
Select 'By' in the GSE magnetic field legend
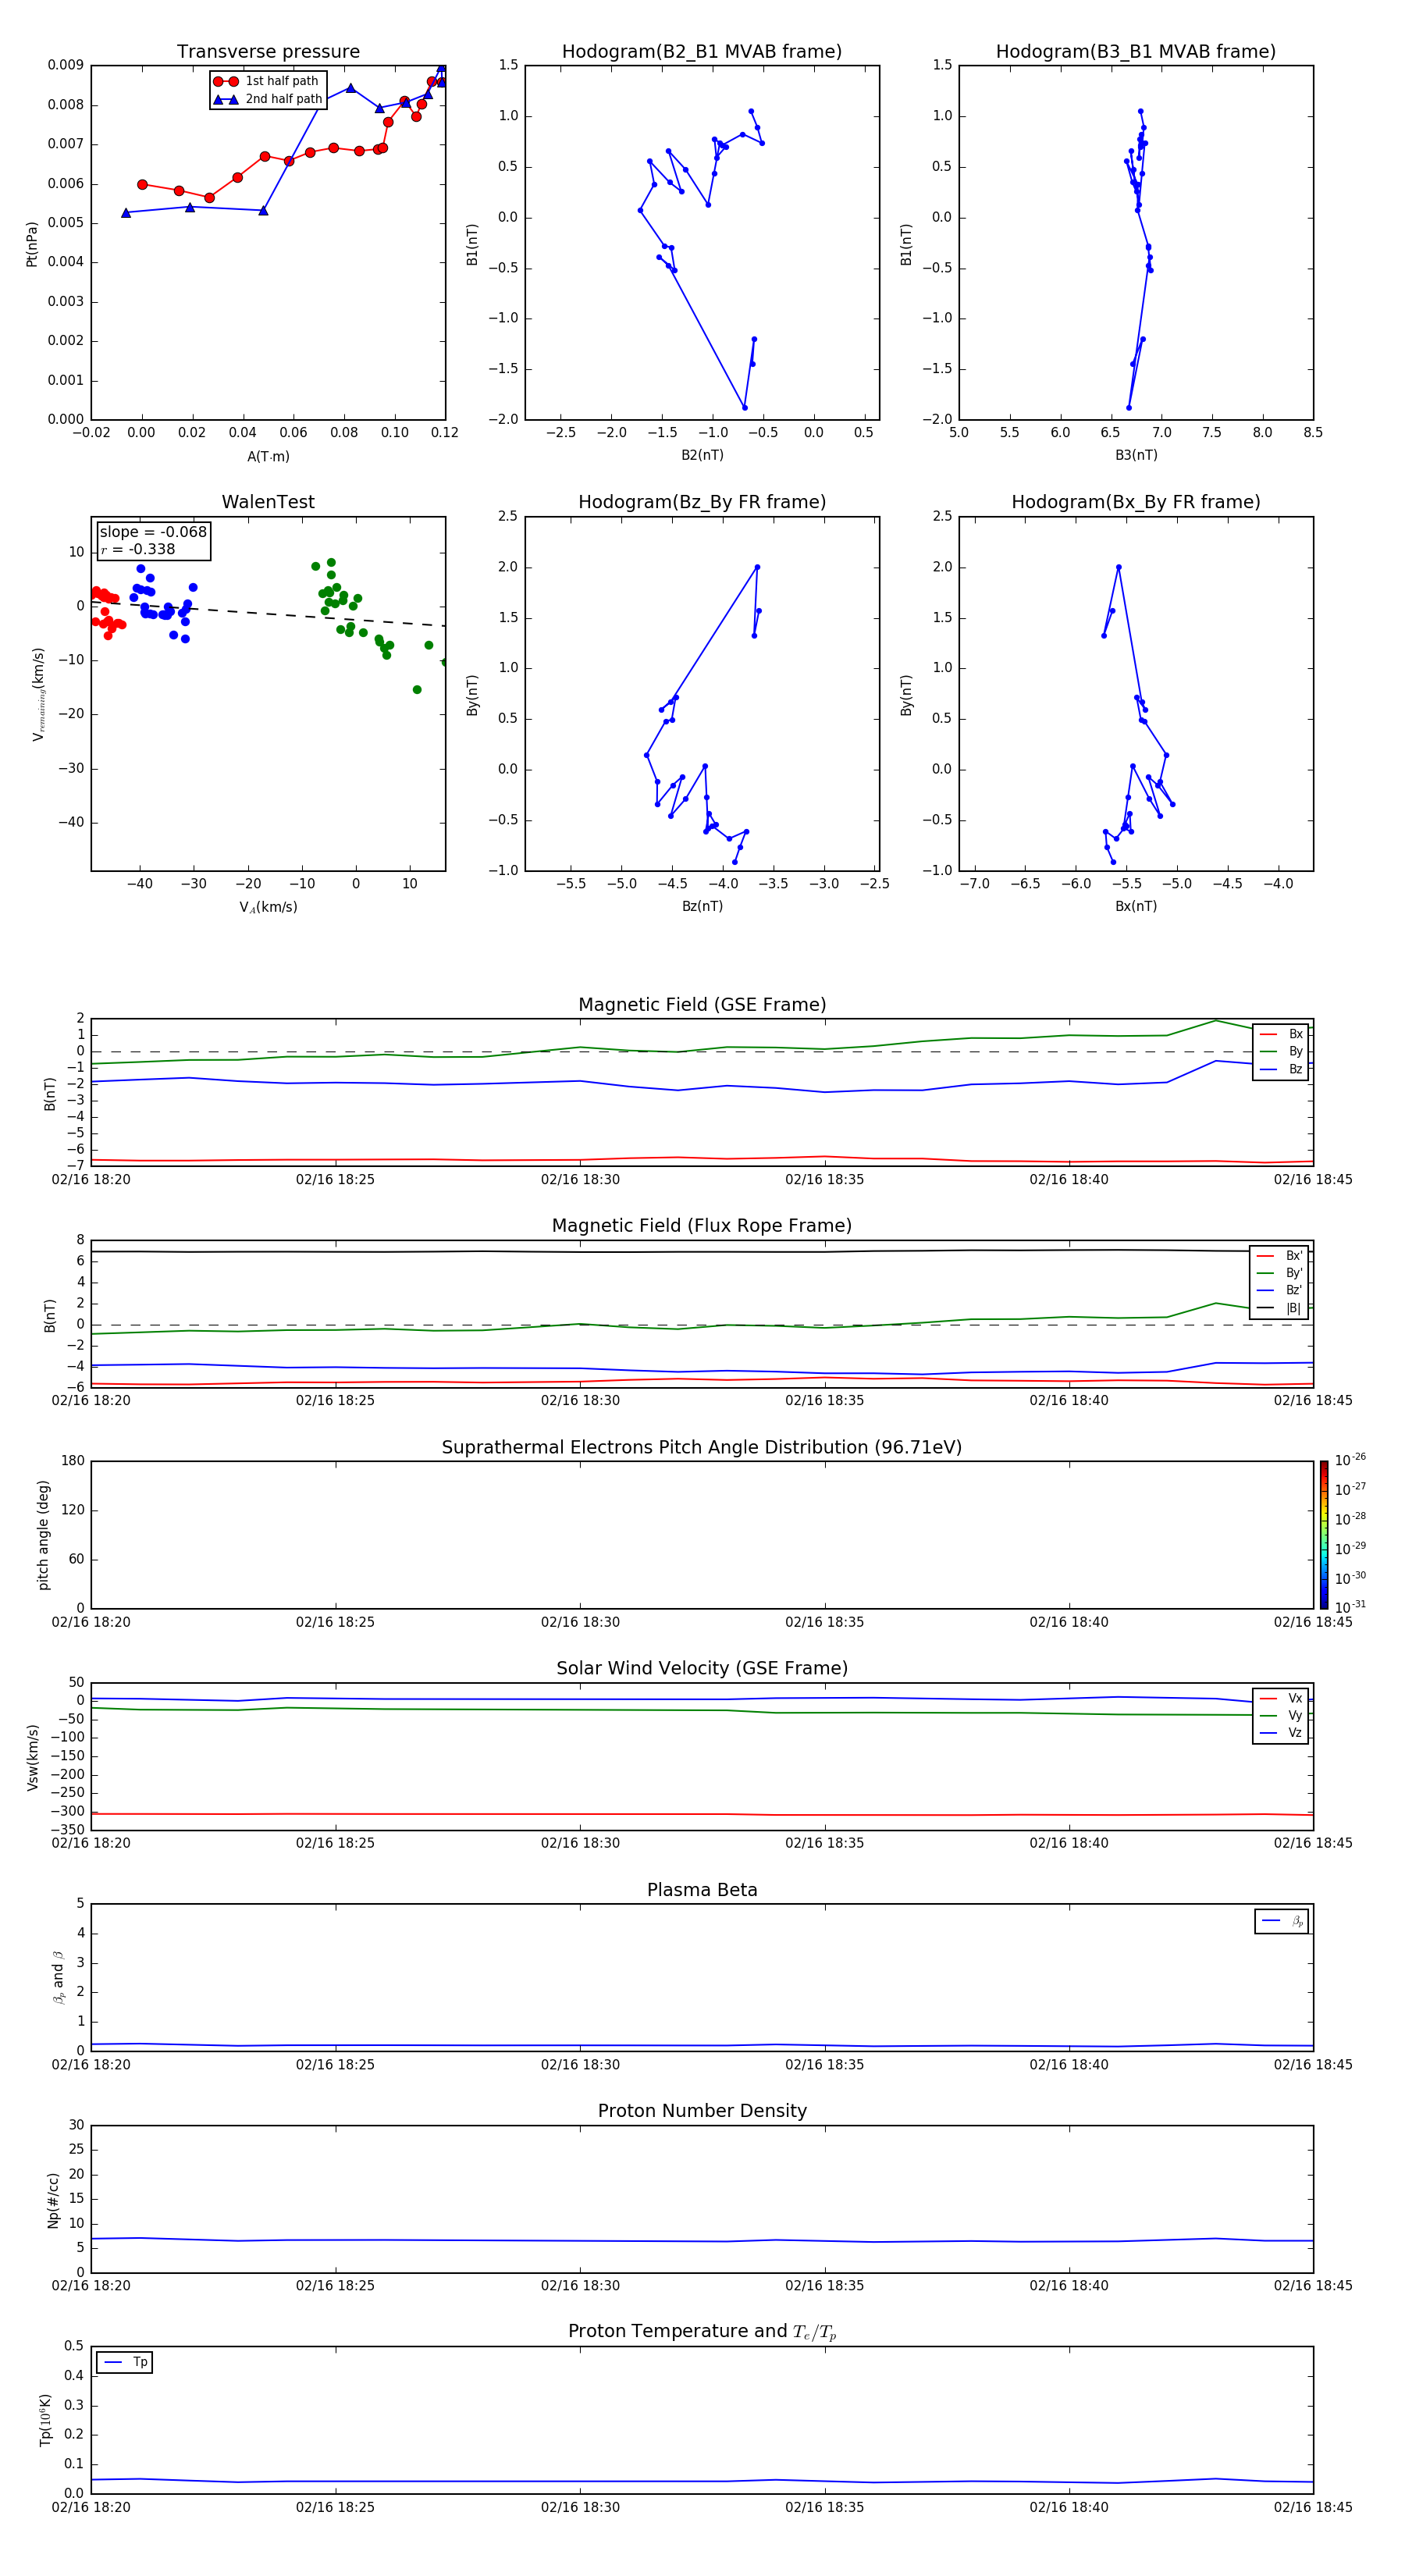pyautogui.click(x=1282, y=1052)
